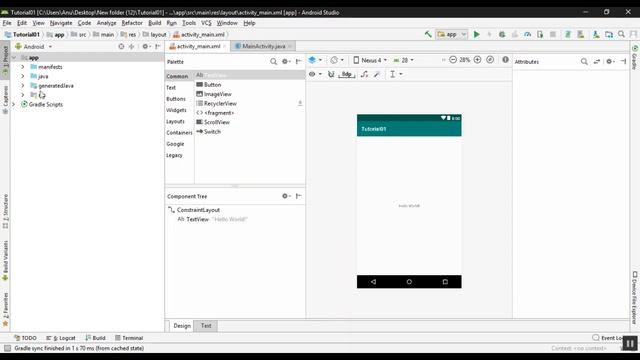Click the Make Project hammer icon
The width and height of the screenshot is (640, 360).
point(428,34)
